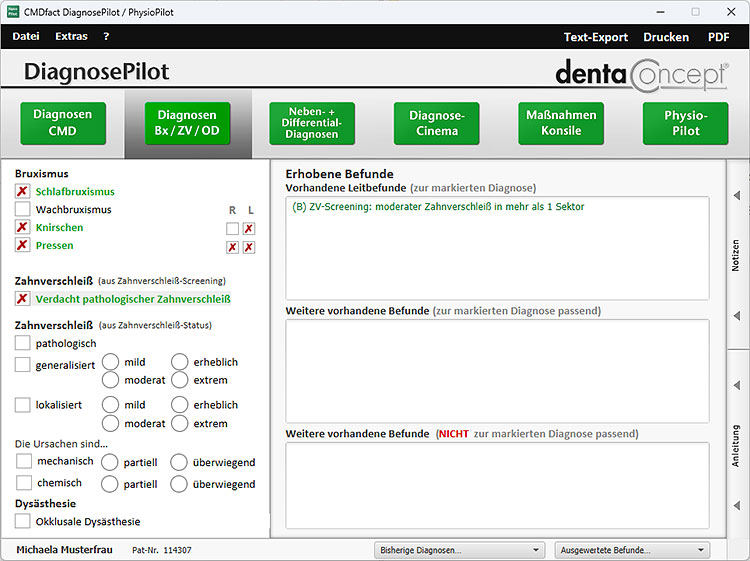The image size is (750, 561).
Task: Open the Bisherige Diagnosen dropdown
Action: tap(460, 550)
